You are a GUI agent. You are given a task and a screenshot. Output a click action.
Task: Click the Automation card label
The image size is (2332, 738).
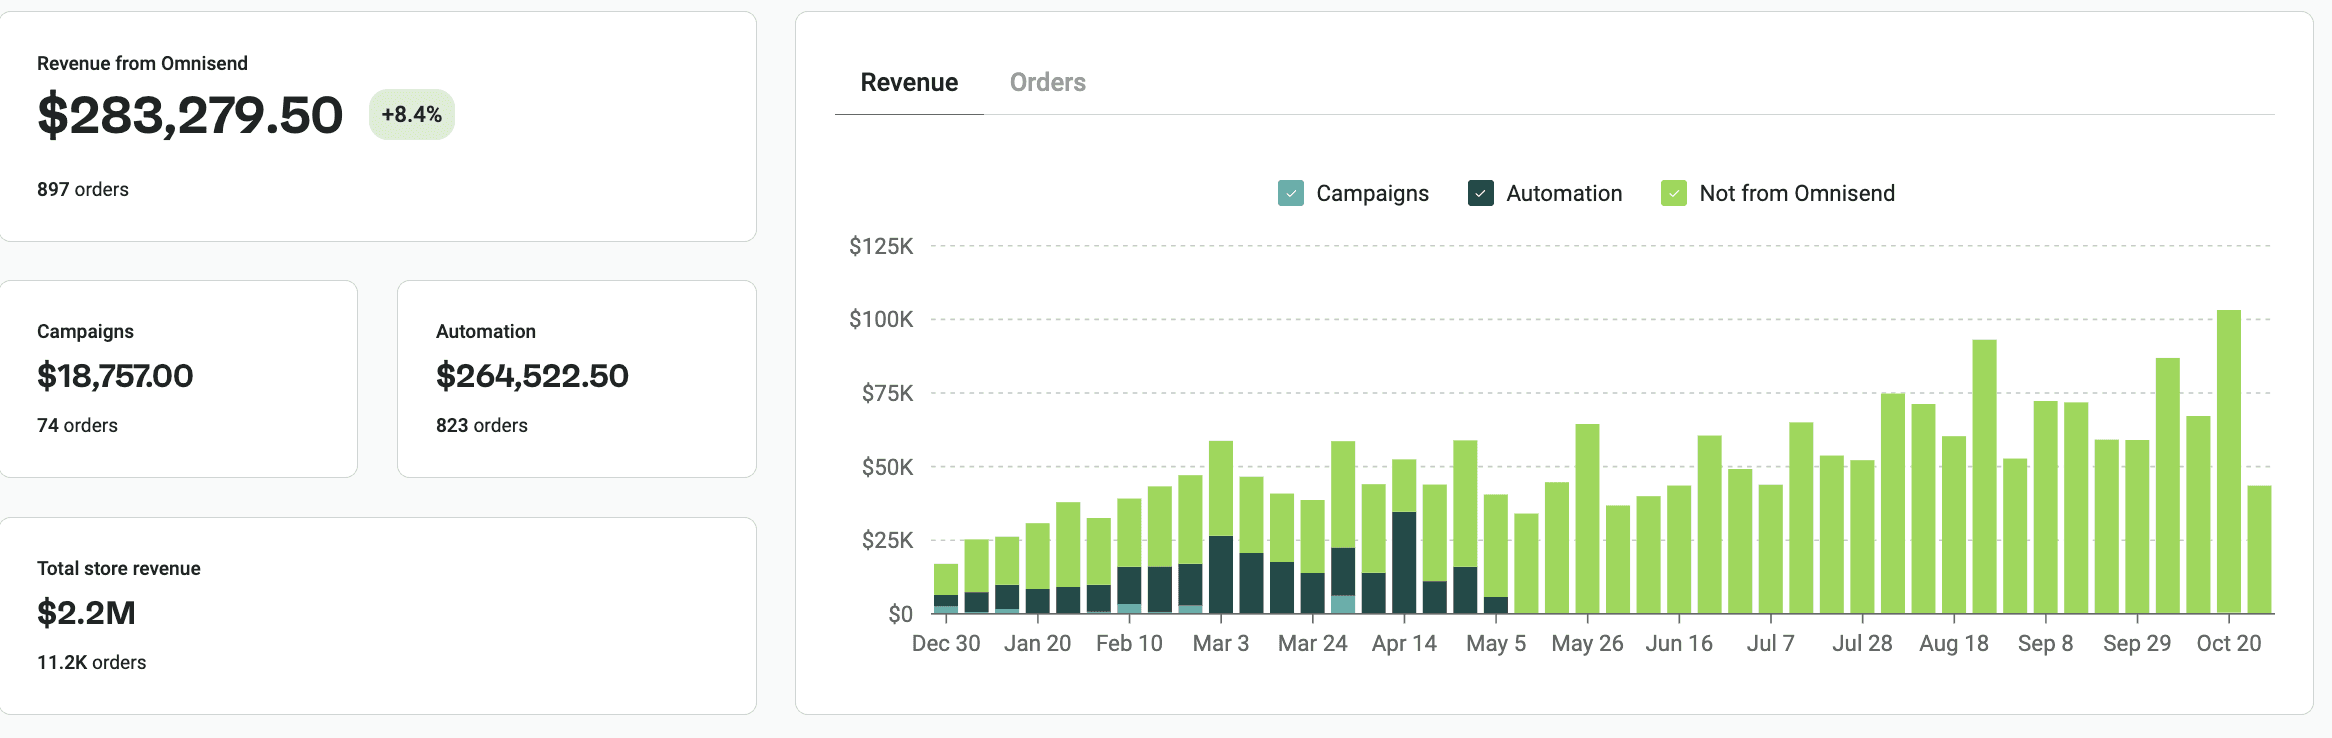pyautogui.click(x=486, y=331)
